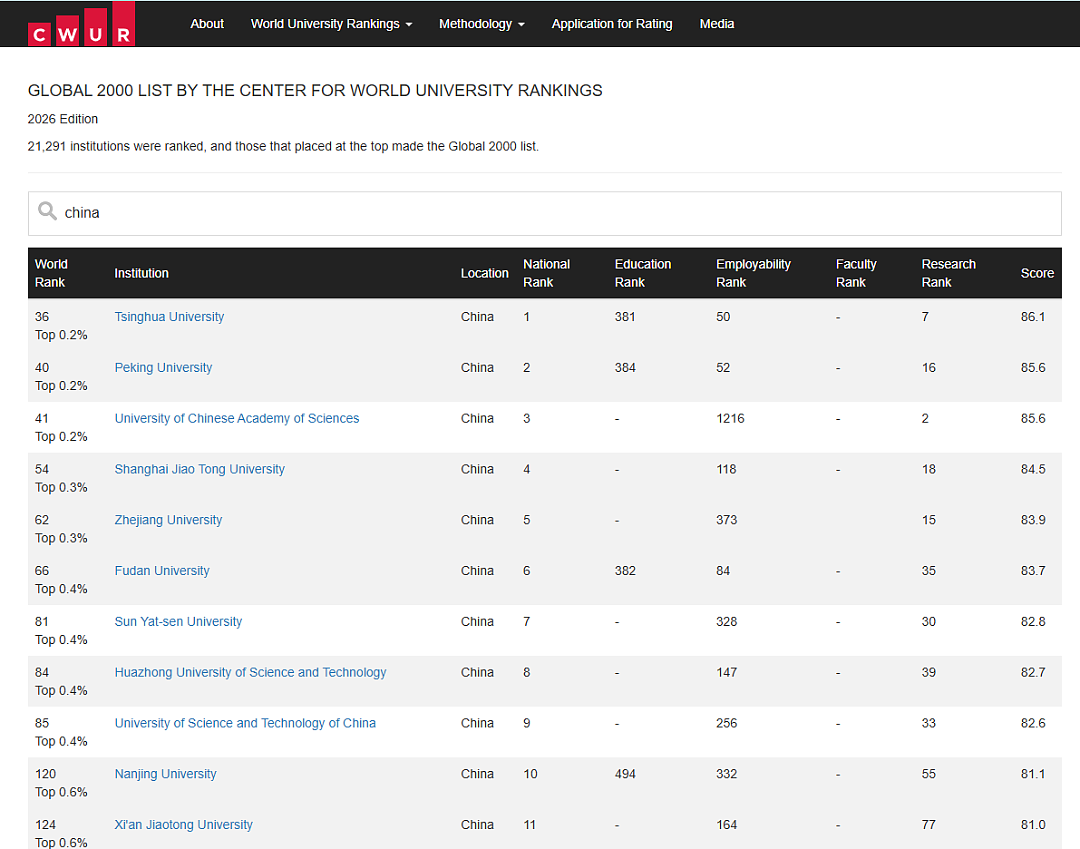Select Zhejiang's employability rank 373

727,520
